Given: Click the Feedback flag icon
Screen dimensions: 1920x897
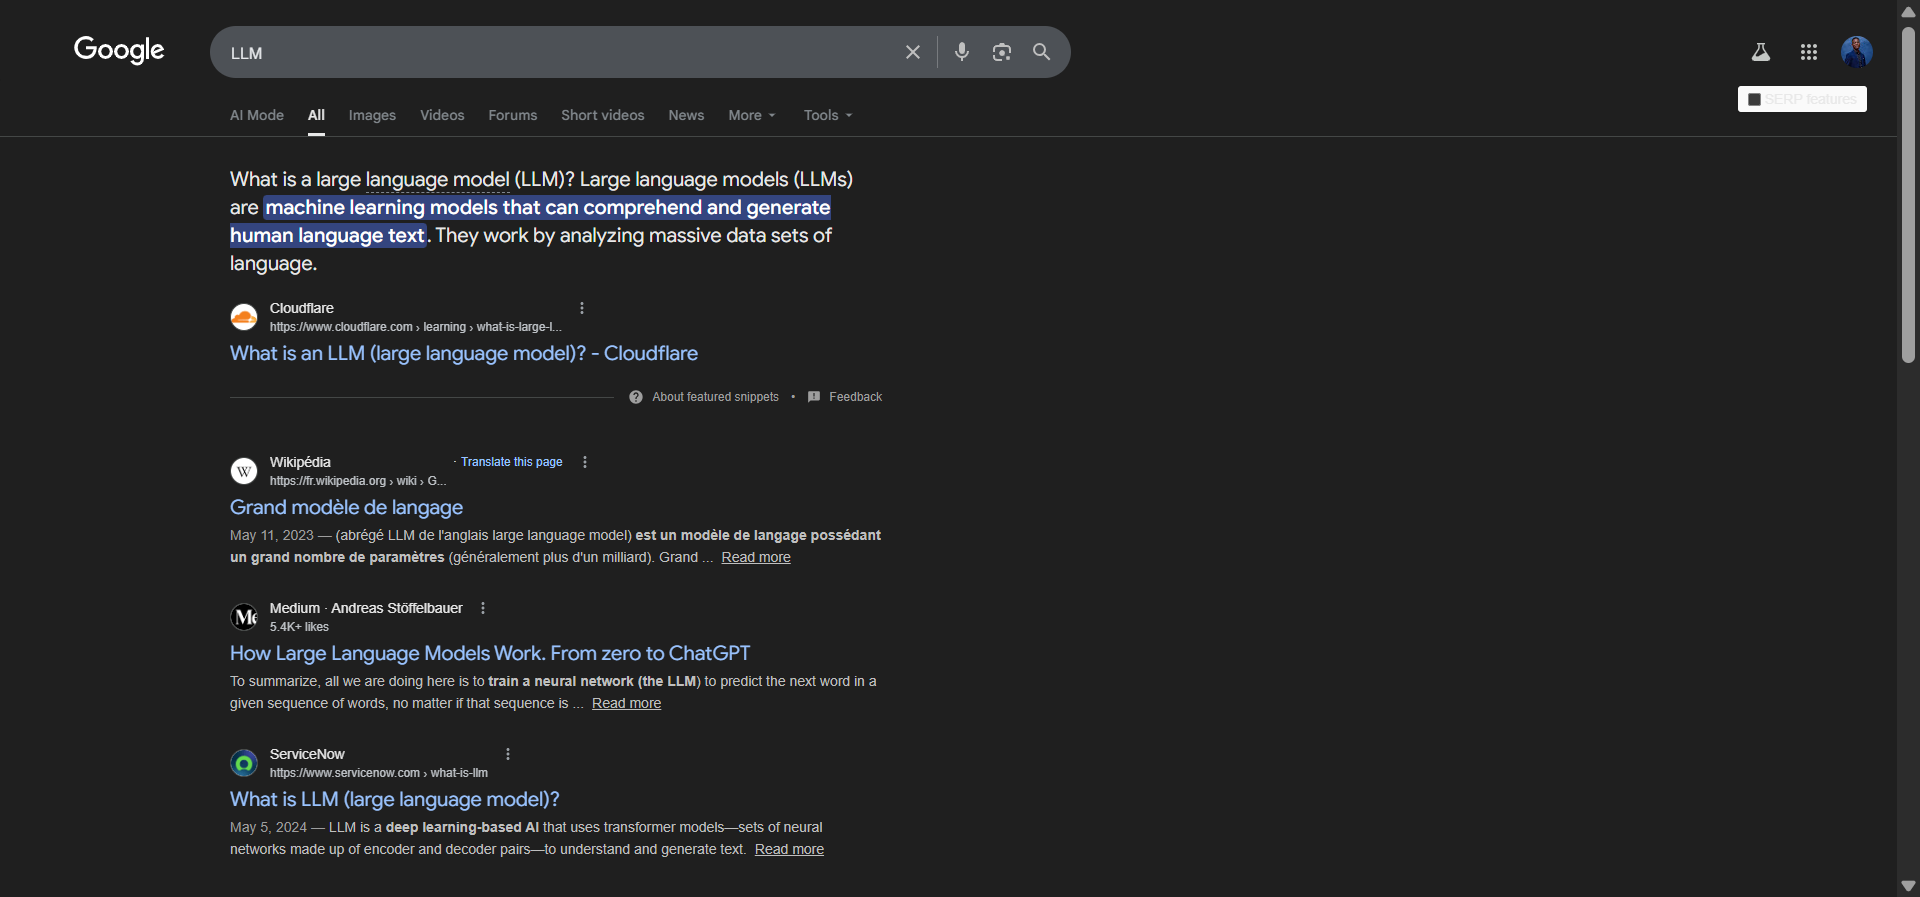Looking at the screenshot, I should [814, 397].
